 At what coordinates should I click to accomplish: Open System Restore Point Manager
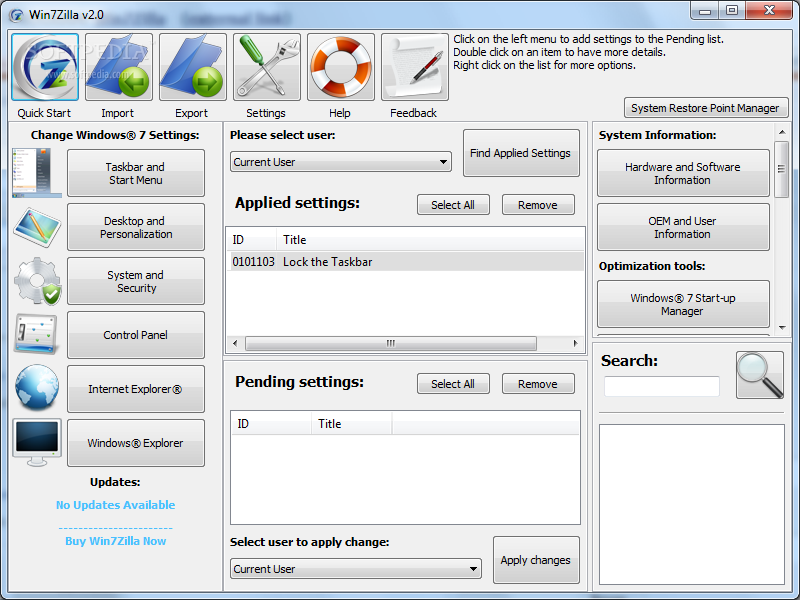pos(706,108)
